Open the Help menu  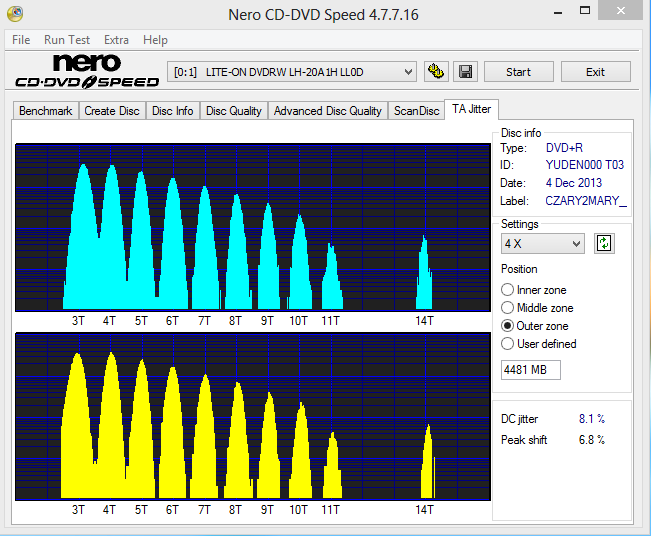coord(155,40)
